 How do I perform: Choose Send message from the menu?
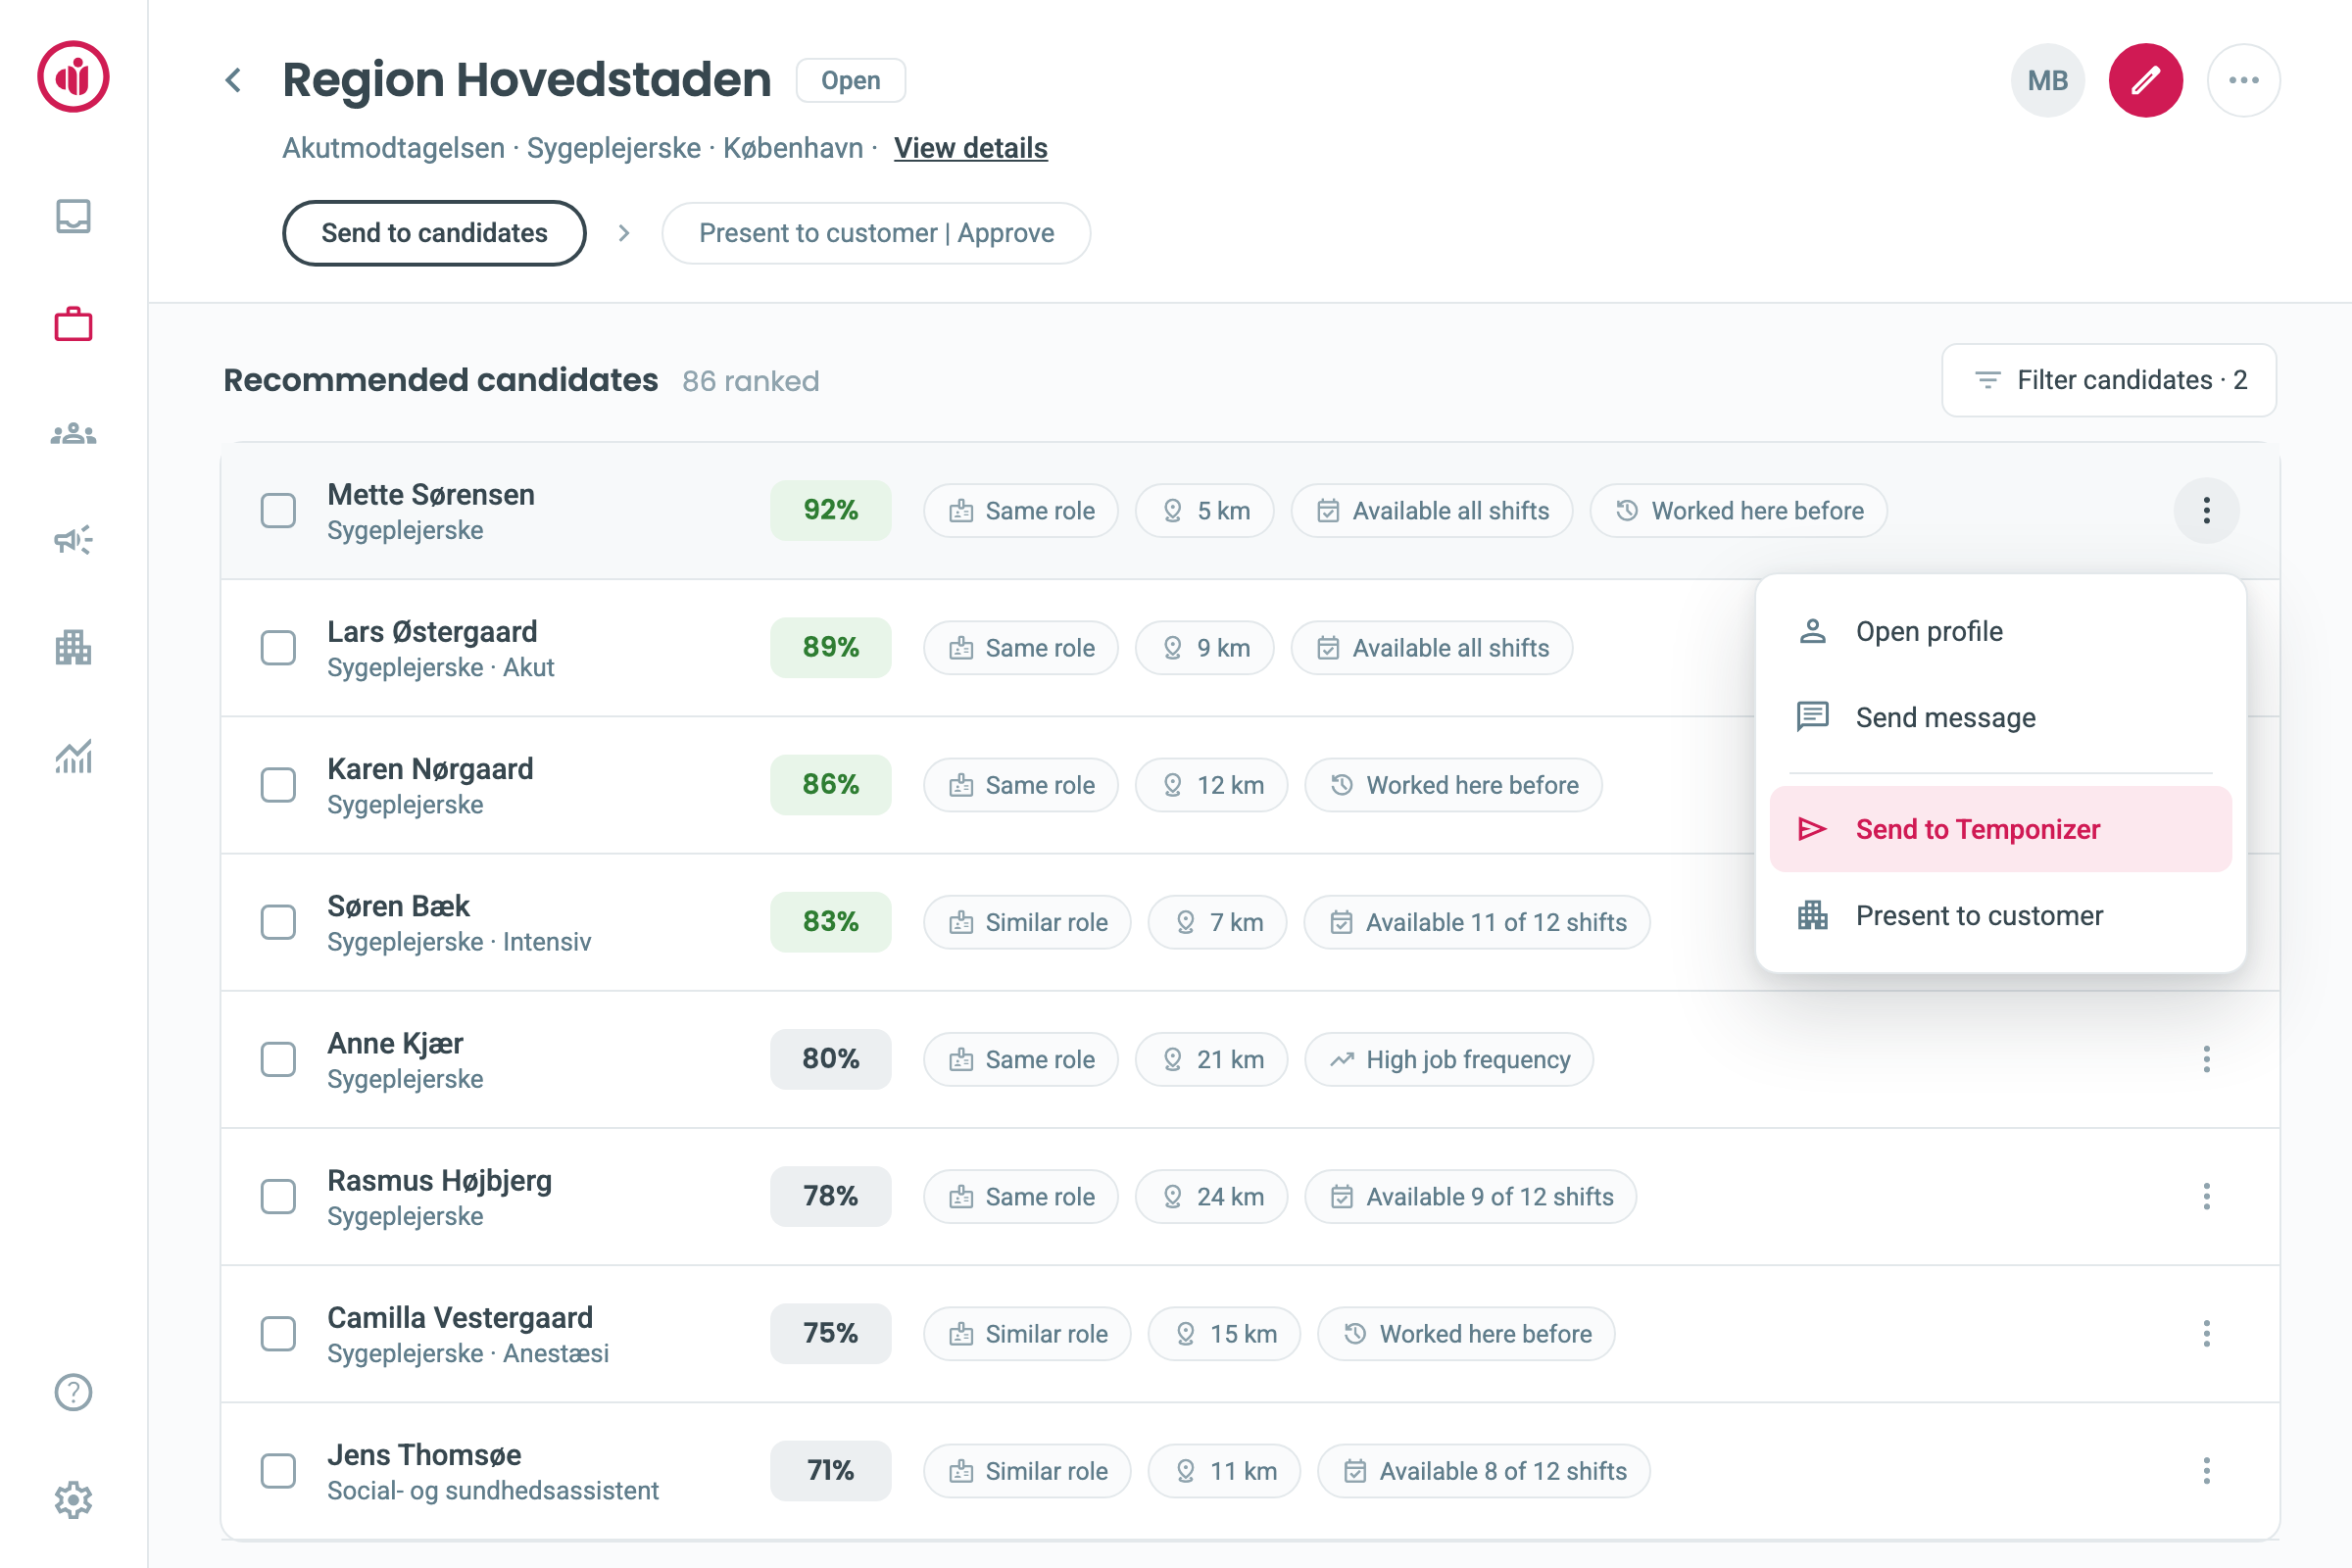pos(2000,717)
